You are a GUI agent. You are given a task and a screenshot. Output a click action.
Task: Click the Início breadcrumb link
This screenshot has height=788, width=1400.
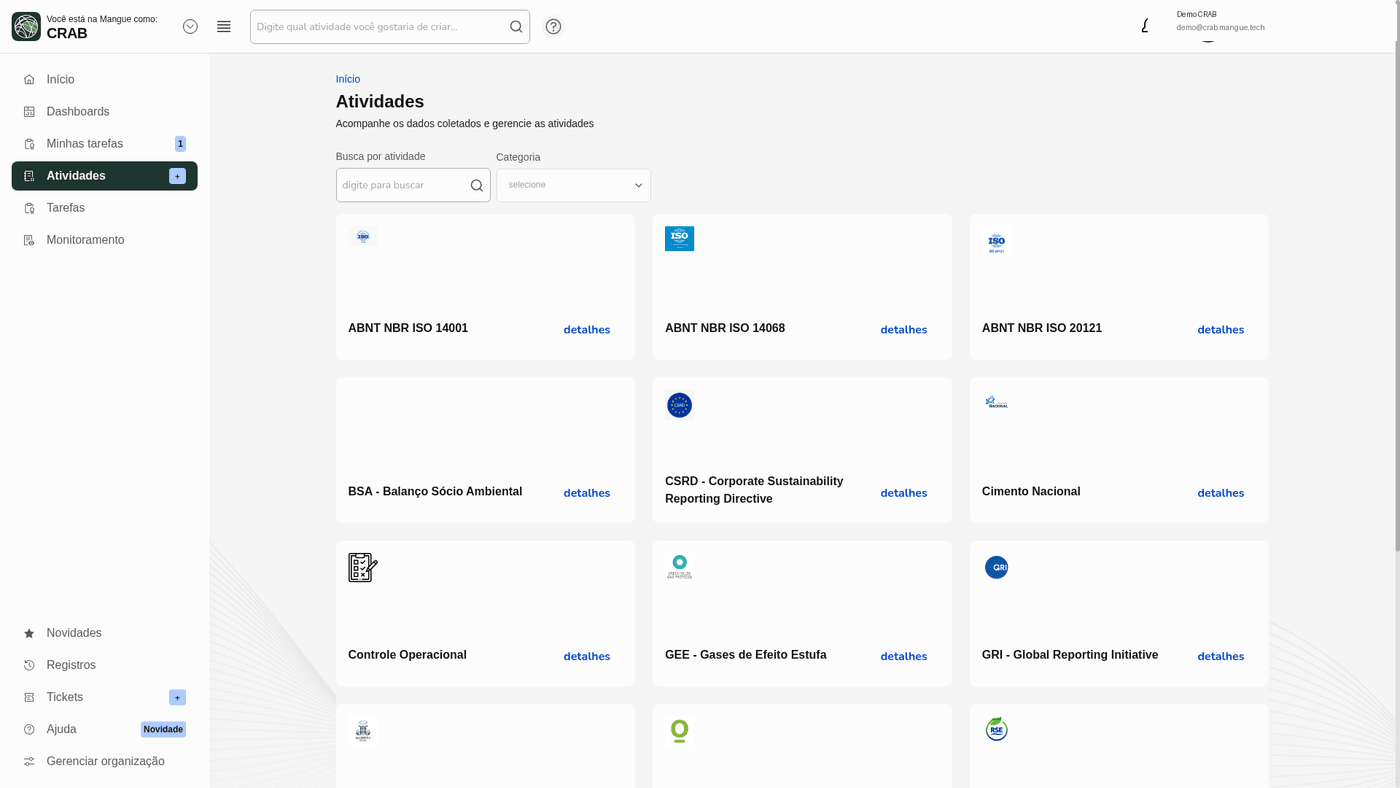click(348, 79)
